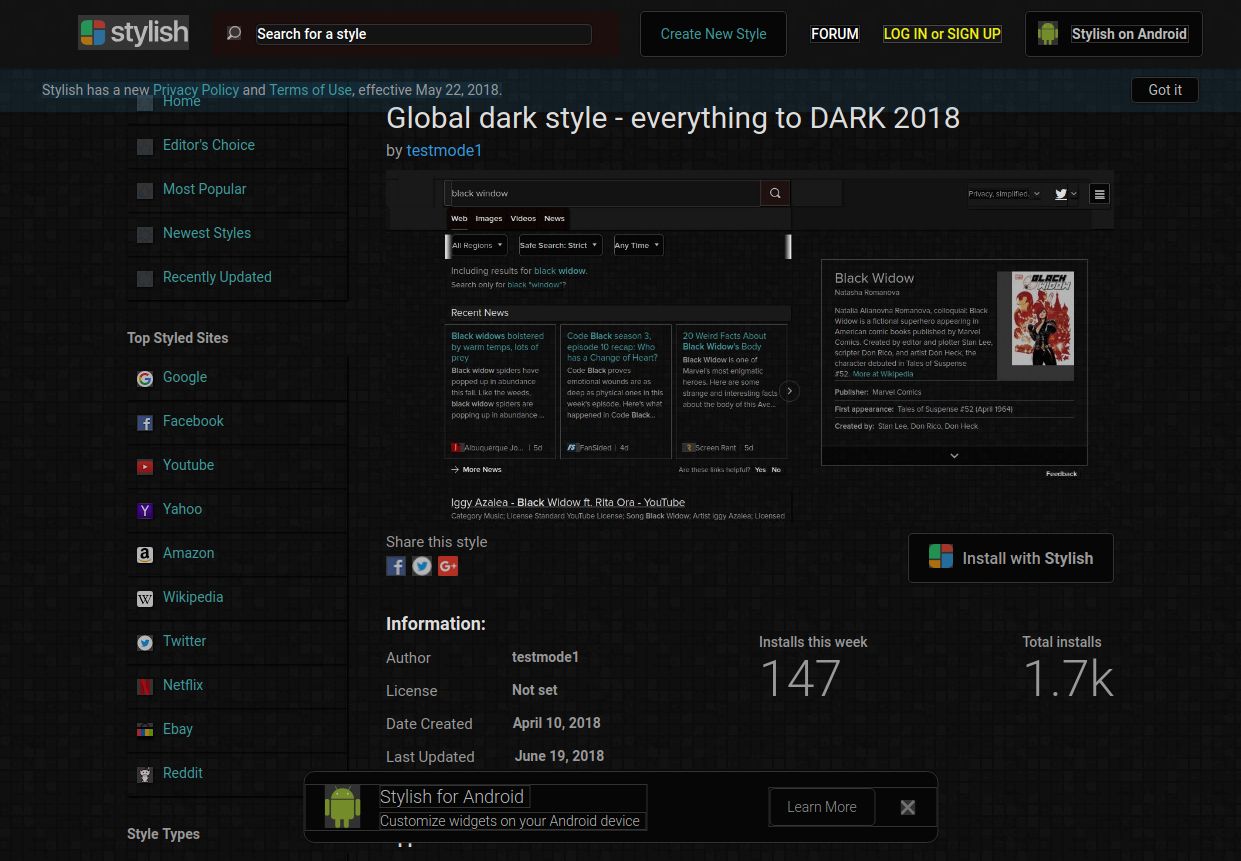Click the Yahoo sidebar icon
Image resolution: width=1241 pixels, height=861 pixels.
coord(145,510)
